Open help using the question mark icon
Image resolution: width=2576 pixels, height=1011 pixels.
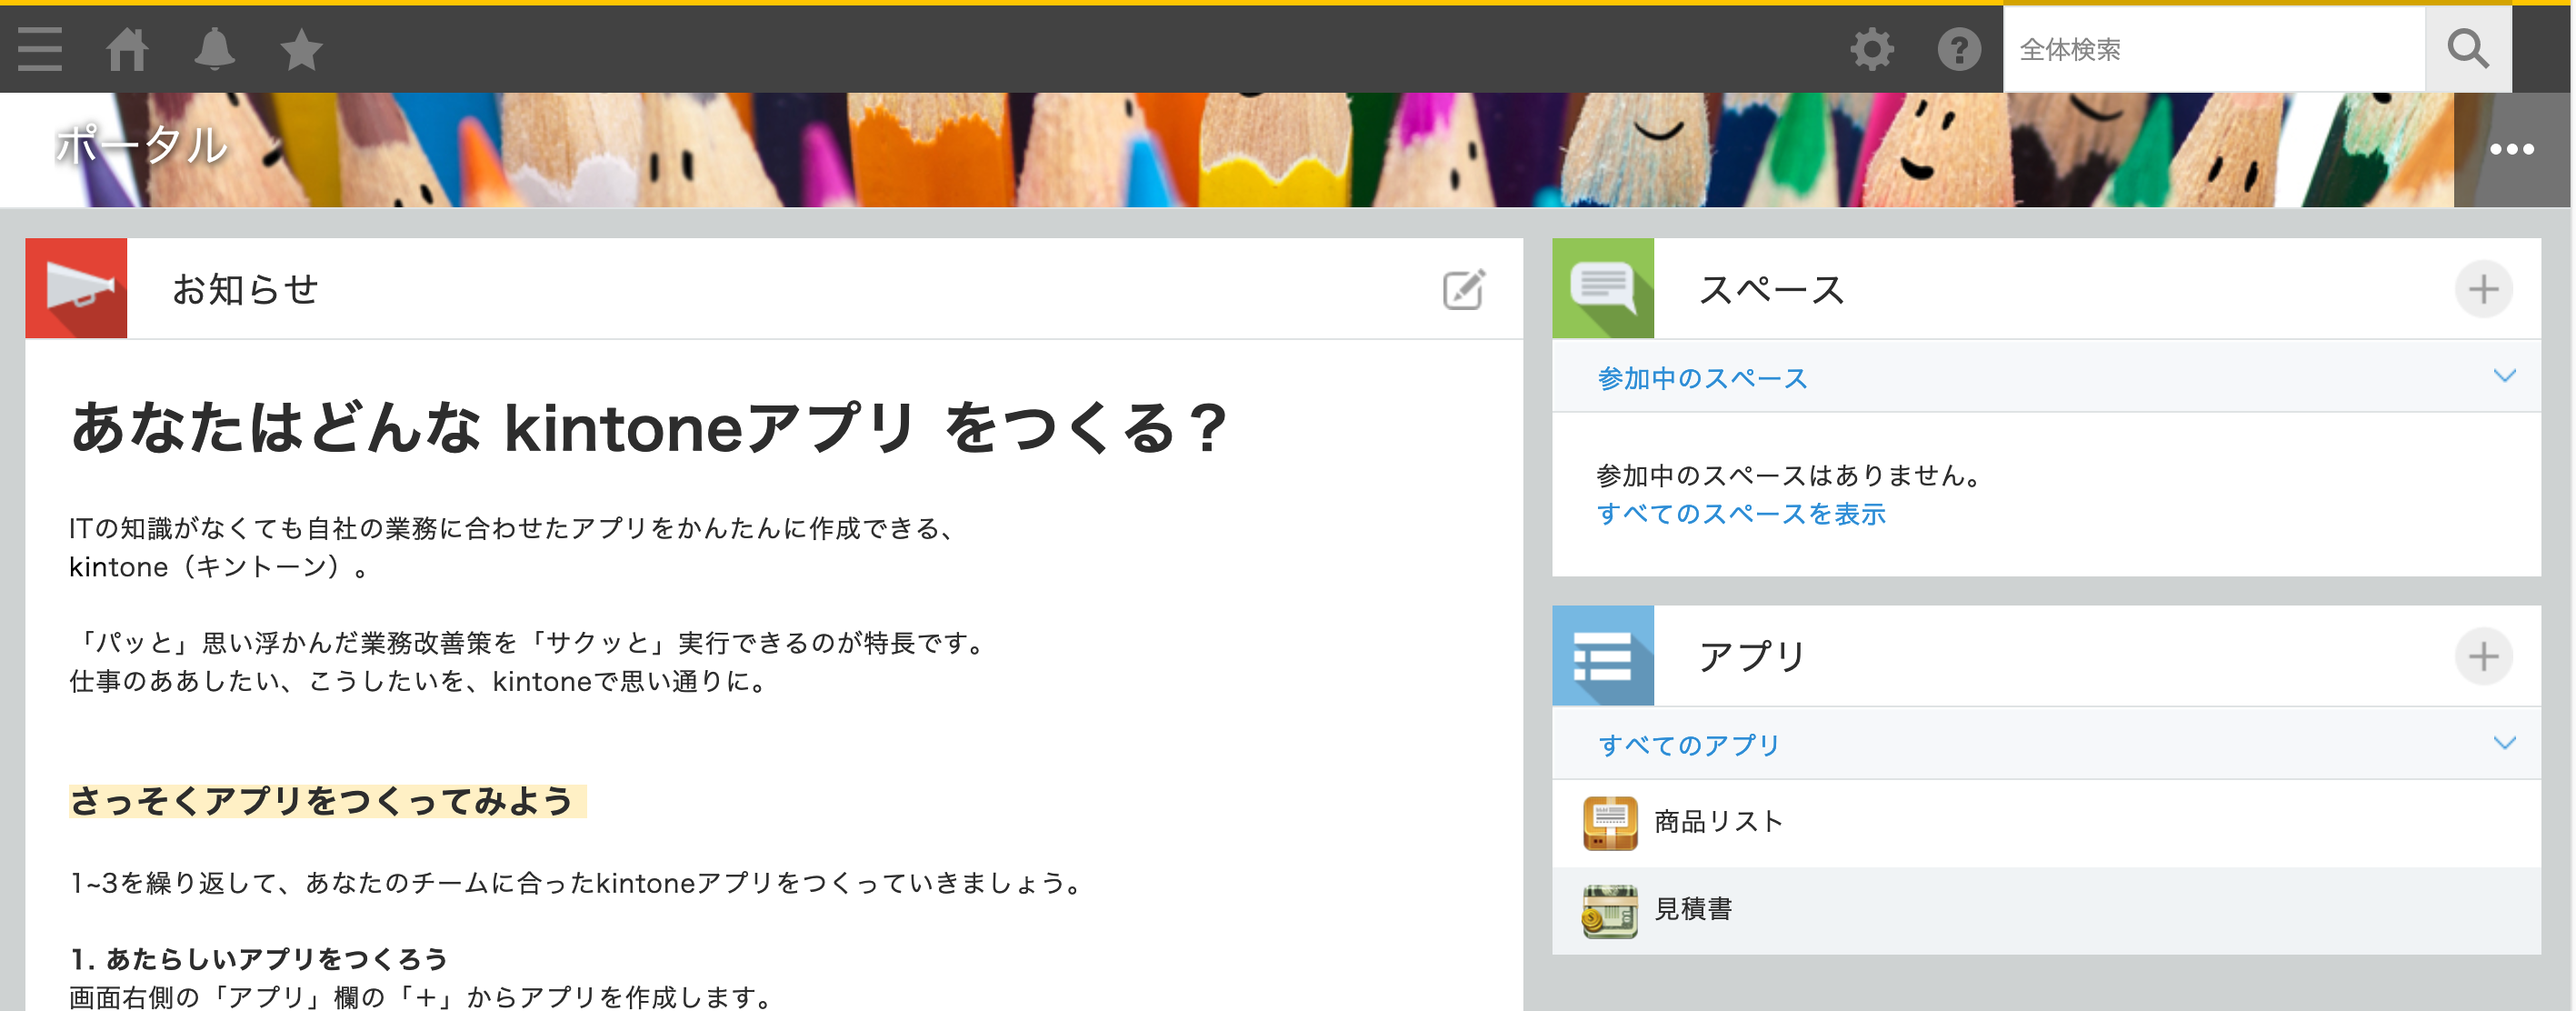pyautogui.click(x=1958, y=48)
